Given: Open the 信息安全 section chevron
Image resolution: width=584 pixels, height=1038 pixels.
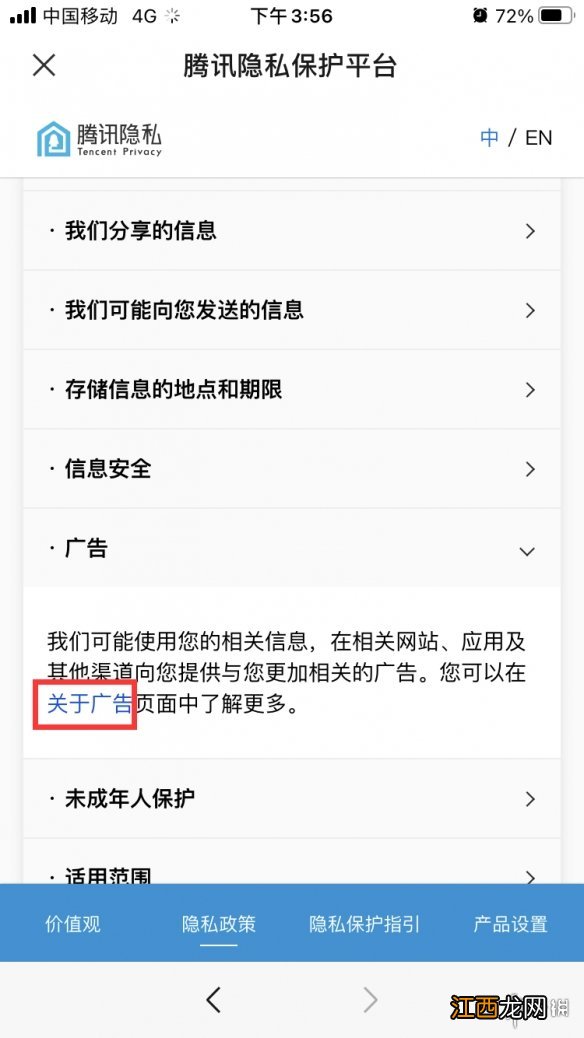Looking at the screenshot, I should [x=530, y=469].
